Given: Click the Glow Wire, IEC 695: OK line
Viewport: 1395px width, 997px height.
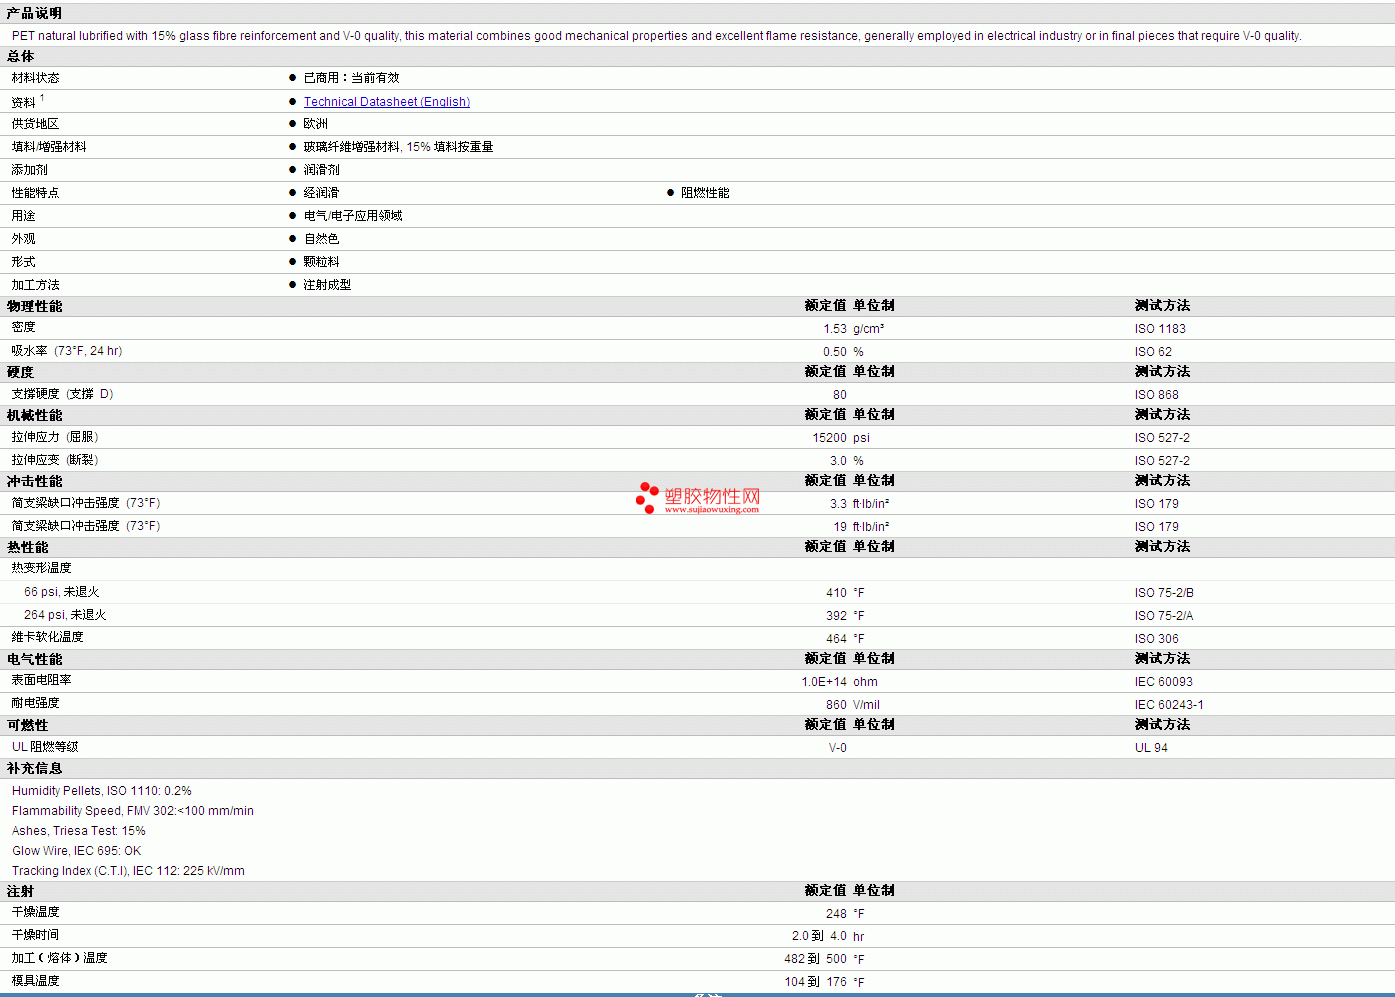Looking at the screenshot, I should (77, 851).
